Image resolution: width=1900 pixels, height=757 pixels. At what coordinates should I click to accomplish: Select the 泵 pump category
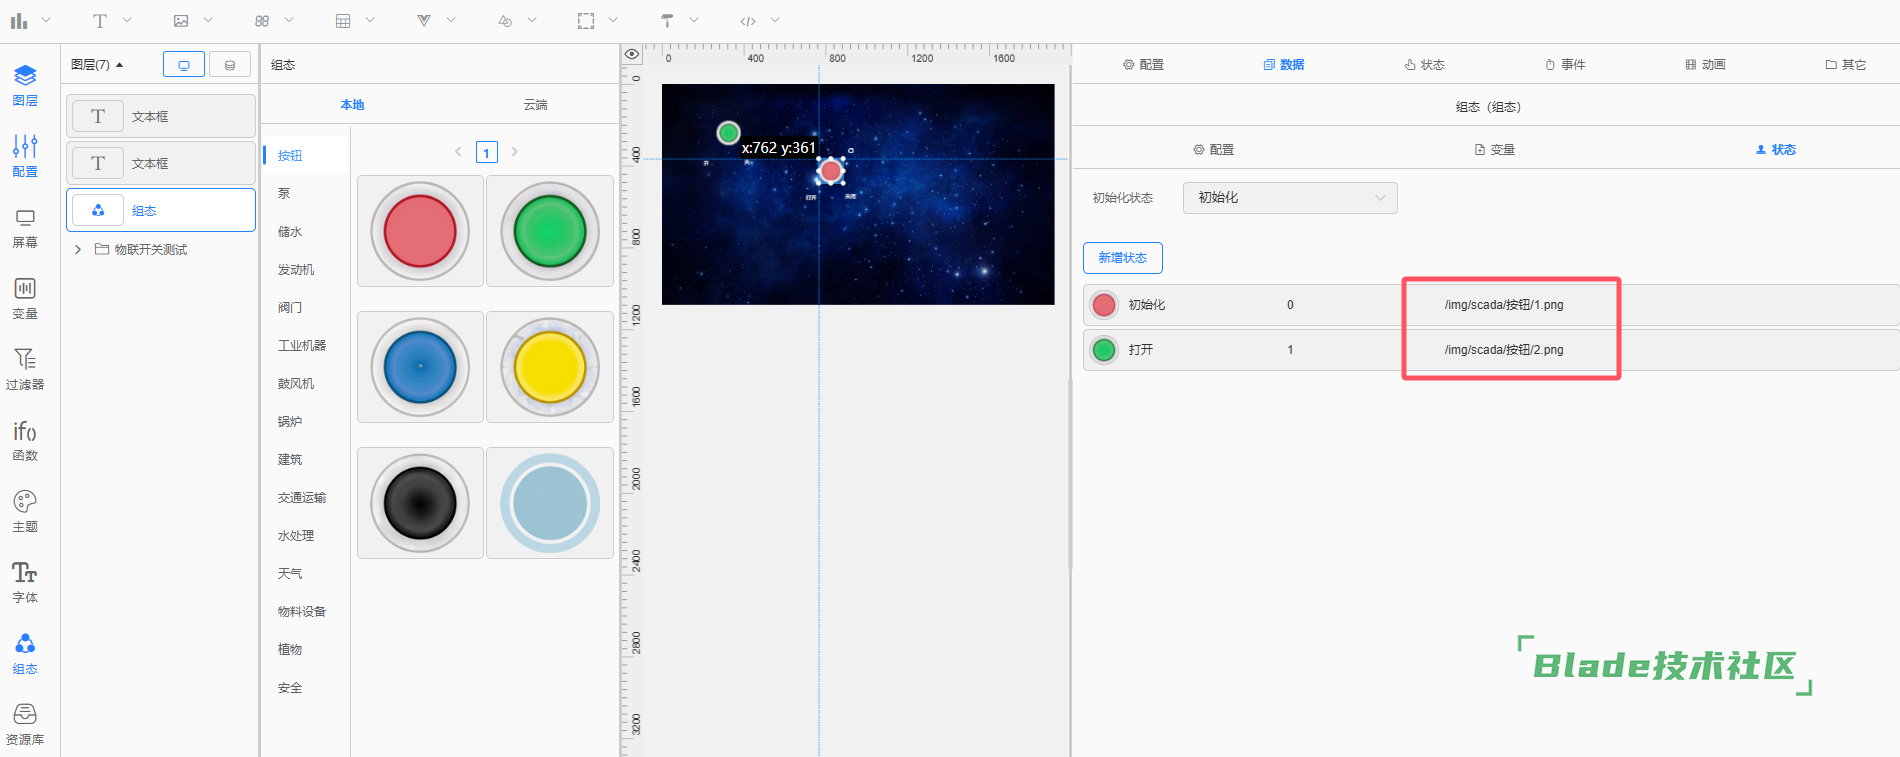pyautogui.click(x=285, y=193)
